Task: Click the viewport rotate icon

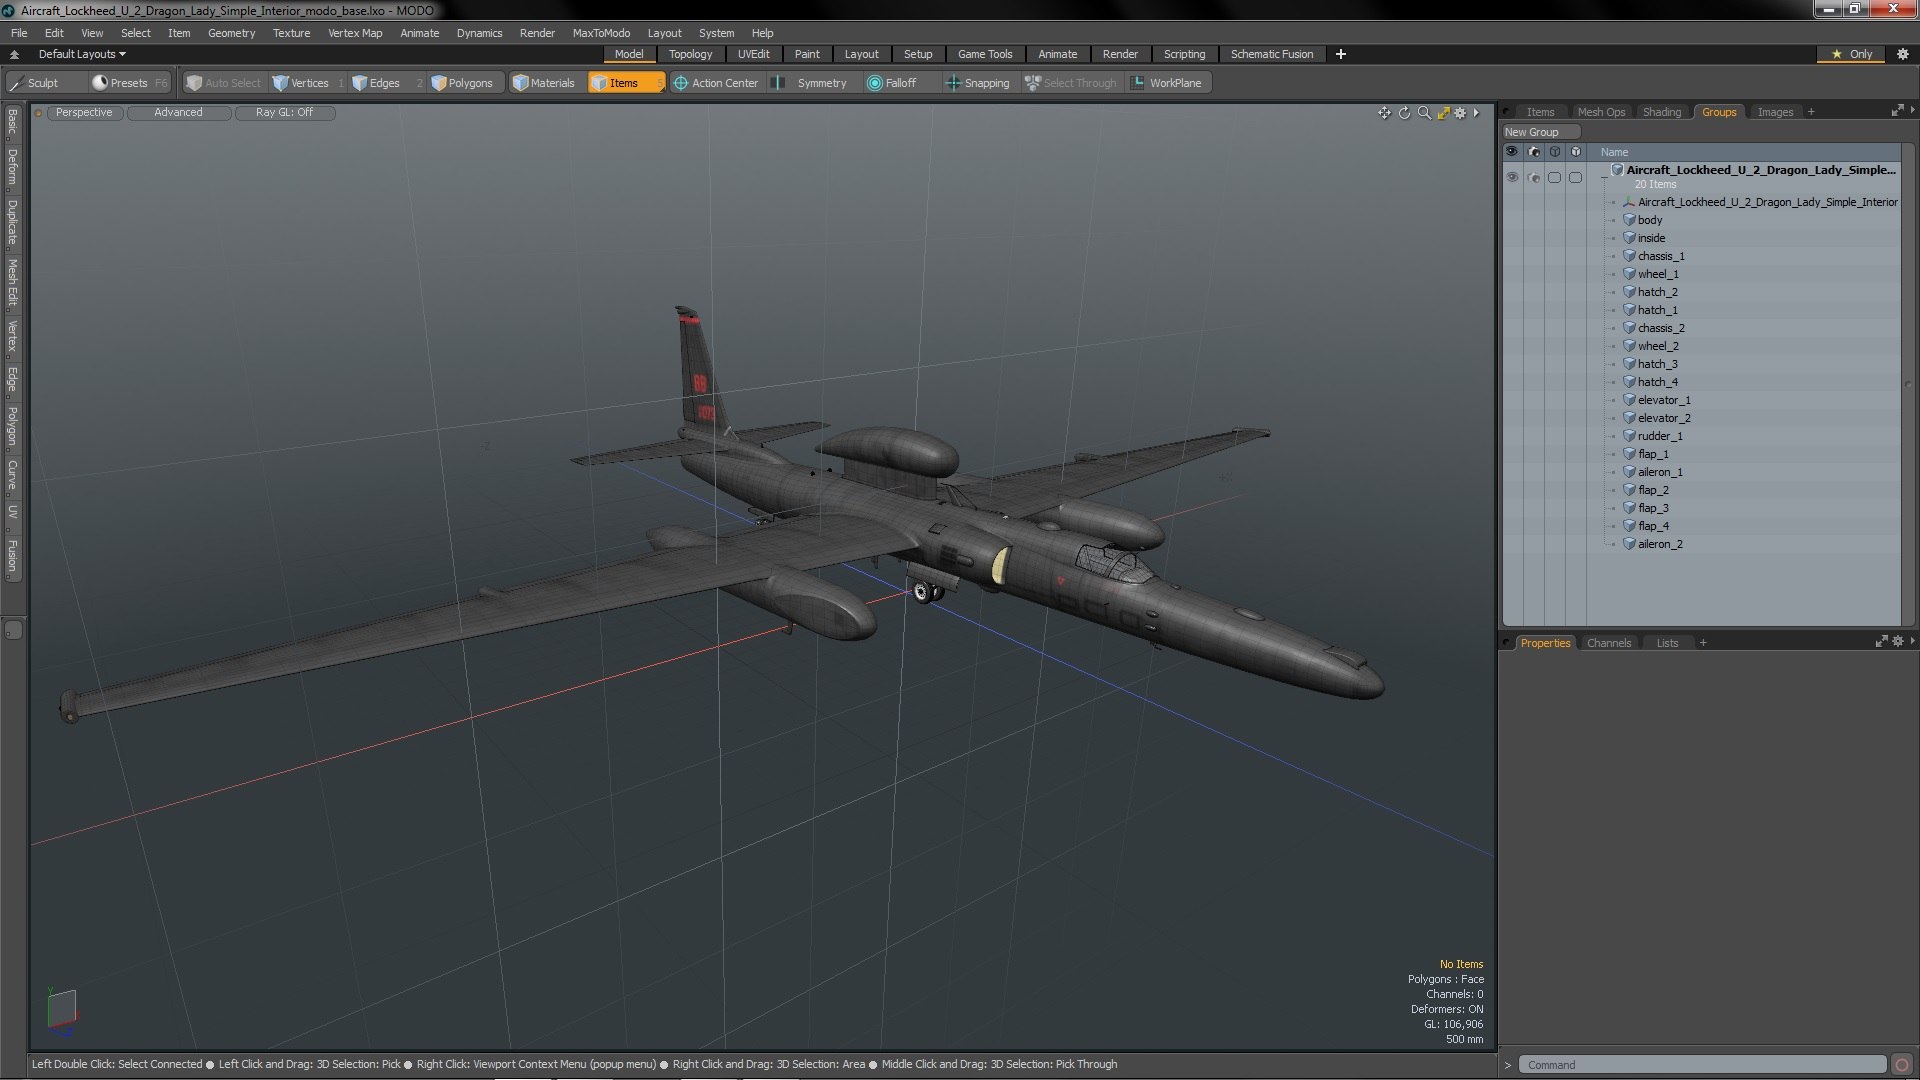Action: pos(1404,113)
